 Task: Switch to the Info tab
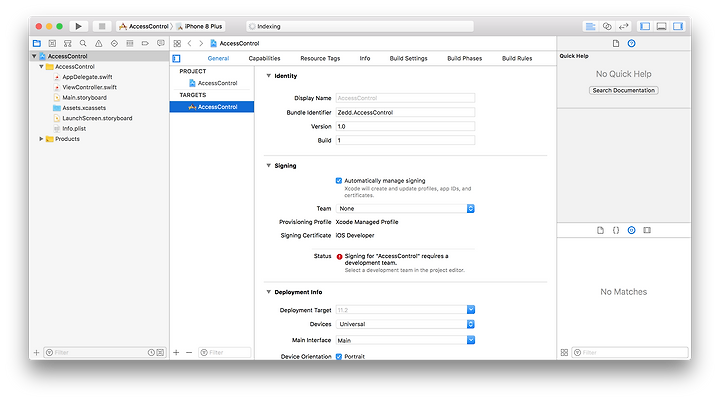[365, 58]
